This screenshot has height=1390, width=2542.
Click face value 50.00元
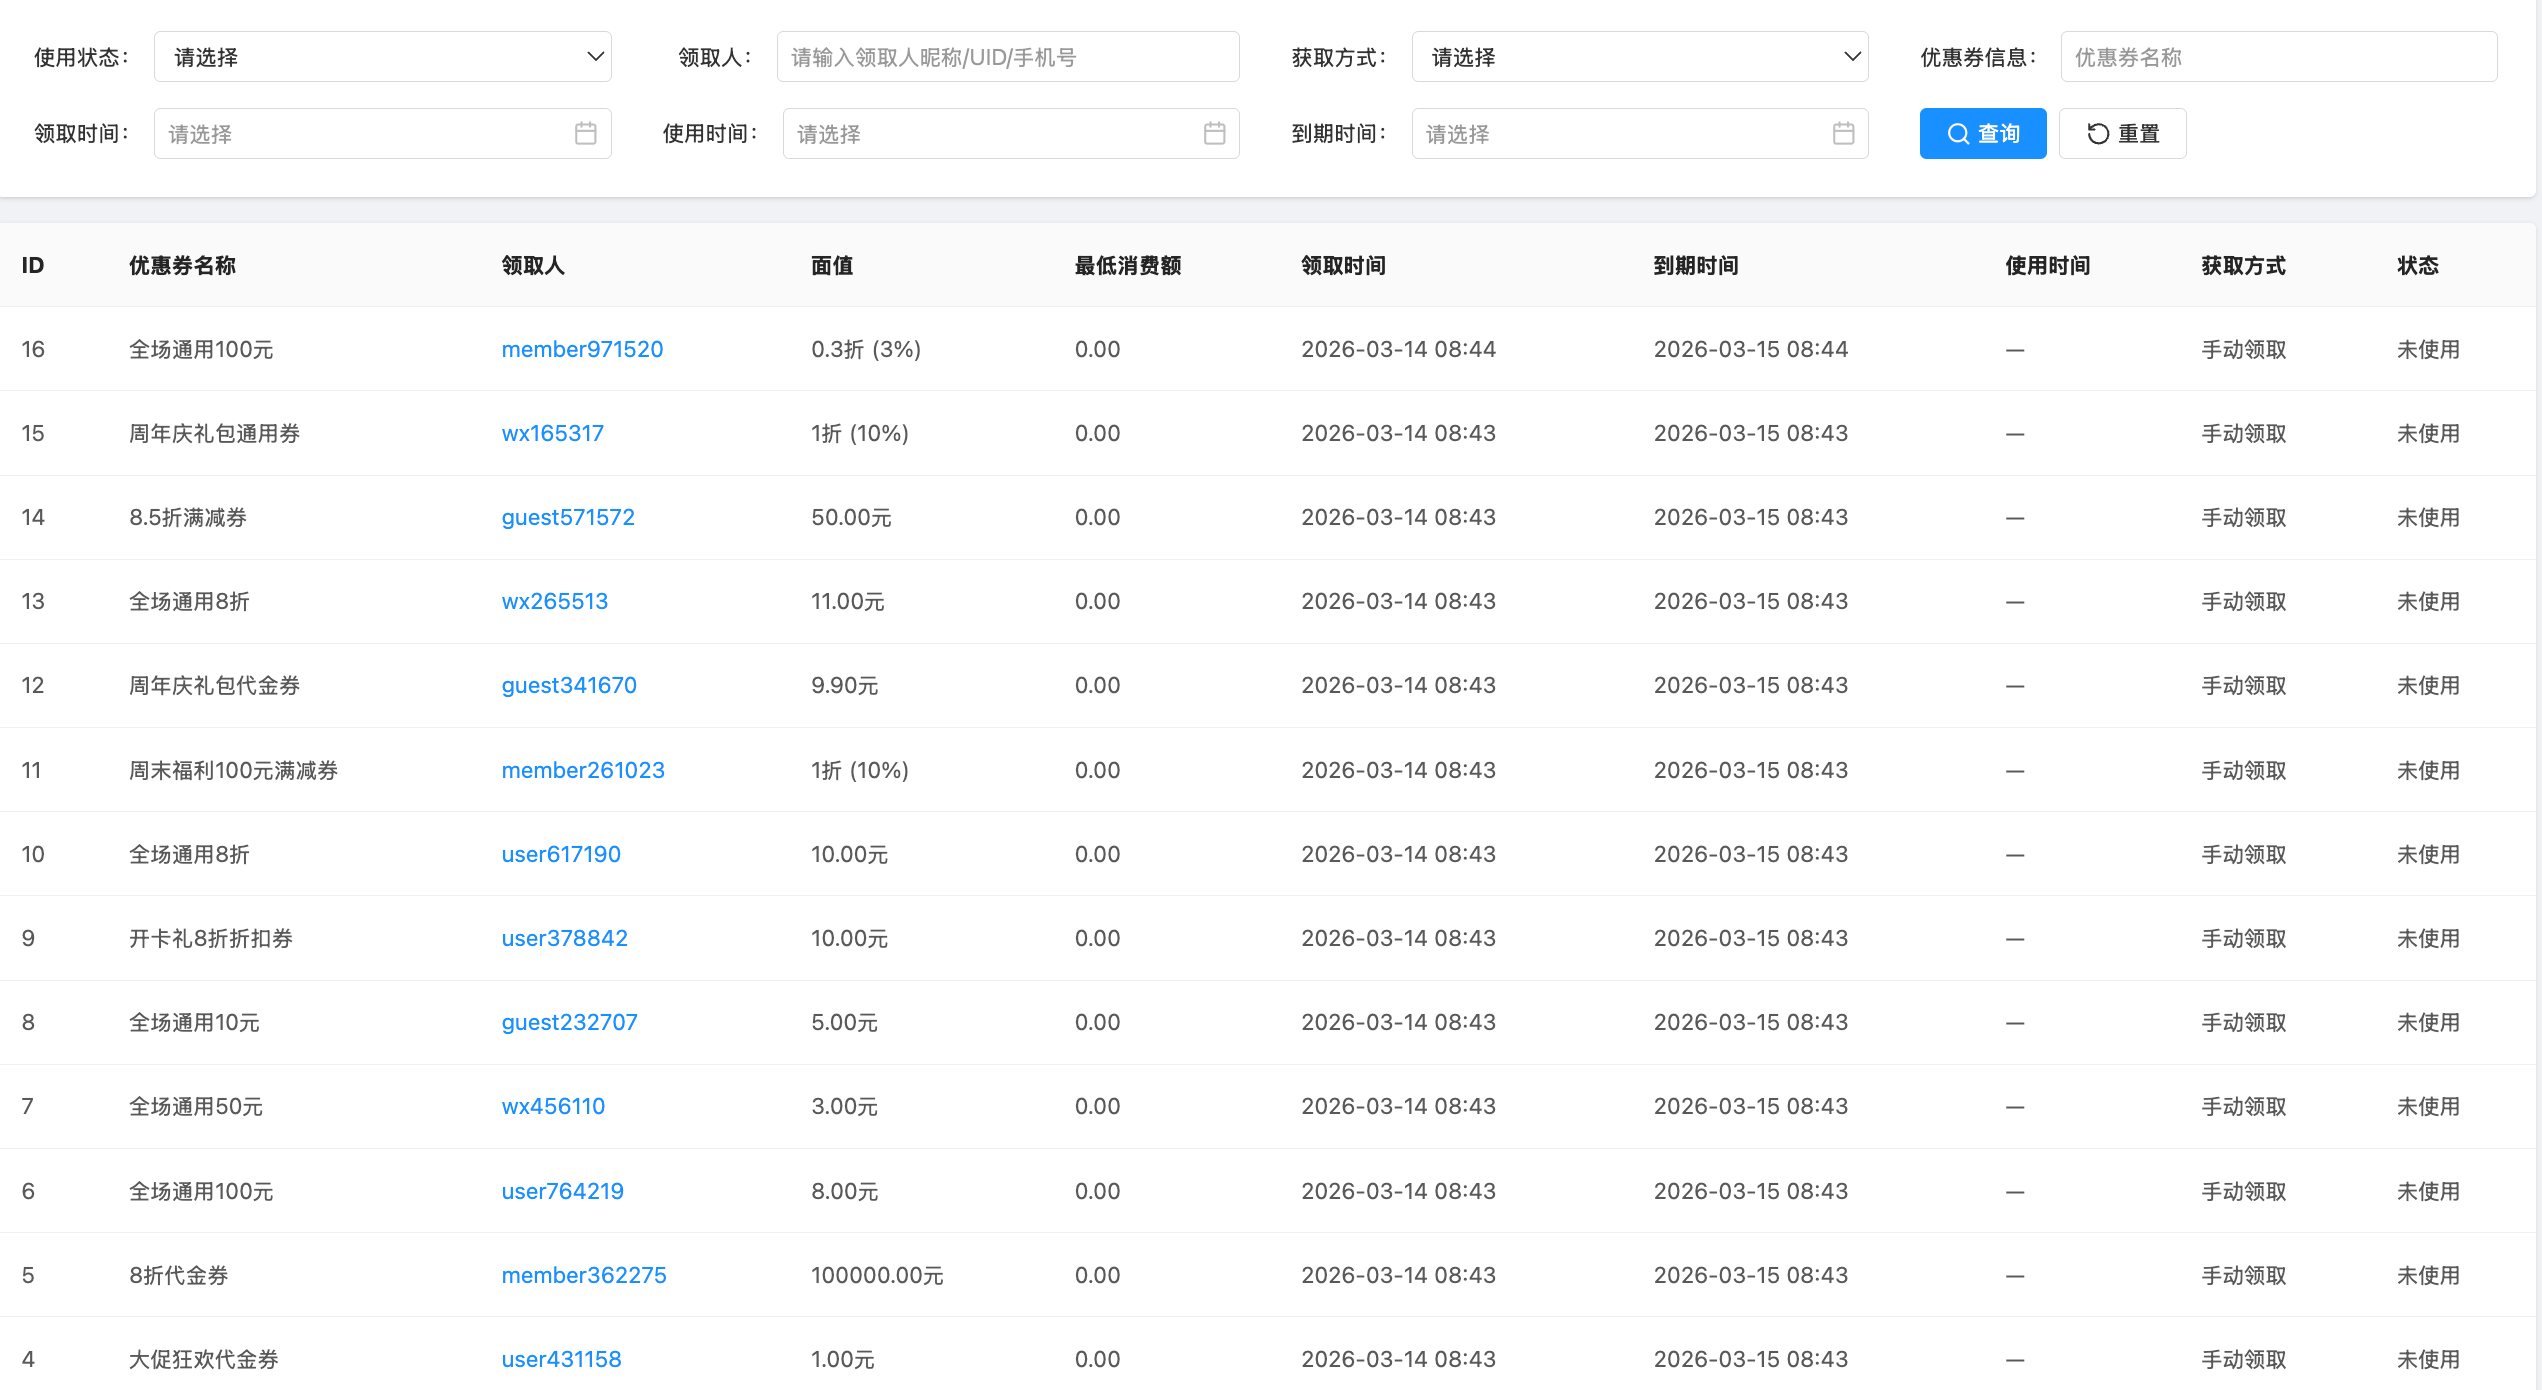[851, 517]
